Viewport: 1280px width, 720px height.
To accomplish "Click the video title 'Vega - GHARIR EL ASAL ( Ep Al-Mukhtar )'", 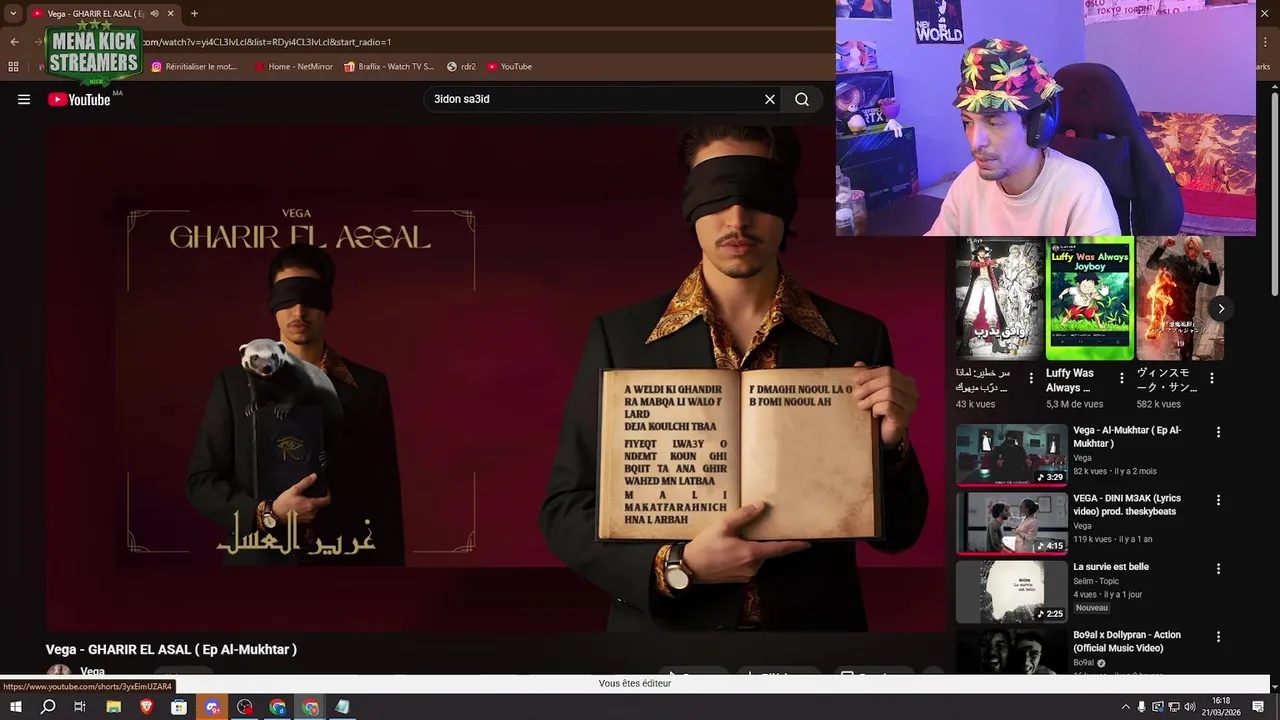I will pyautogui.click(x=171, y=649).
